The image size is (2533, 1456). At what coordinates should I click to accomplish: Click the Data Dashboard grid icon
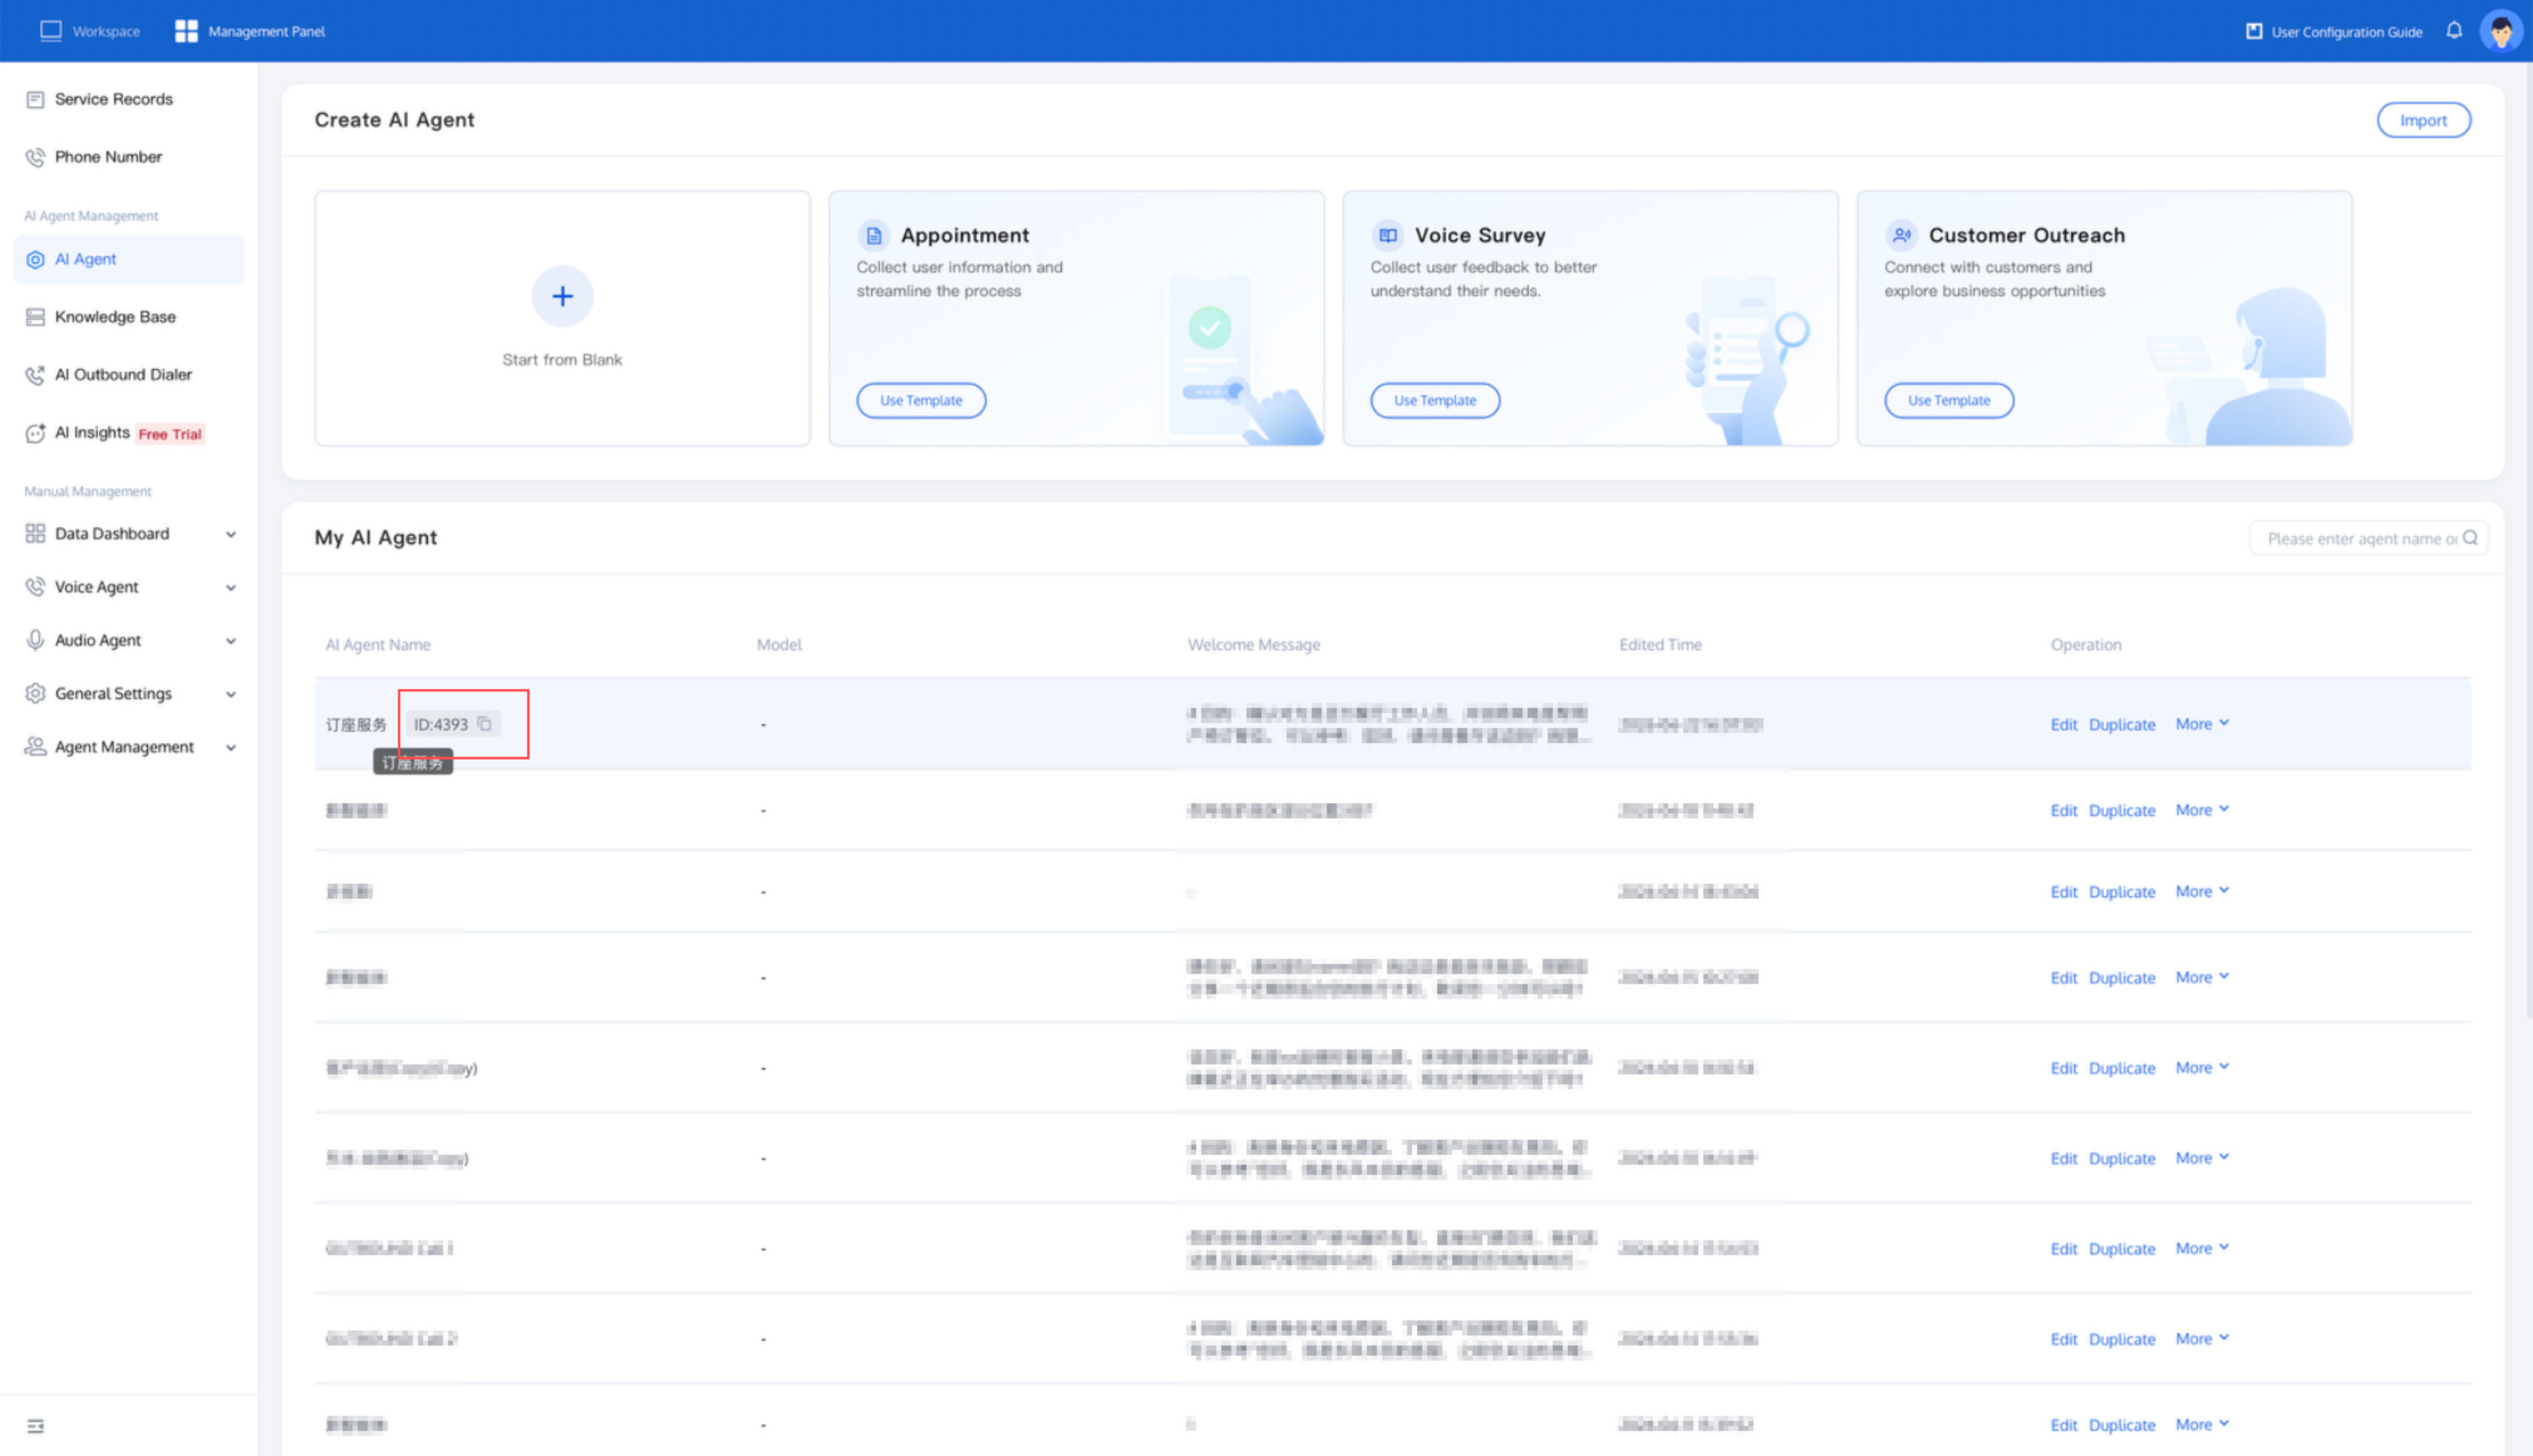pyautogui.click(x=35, y=534)
